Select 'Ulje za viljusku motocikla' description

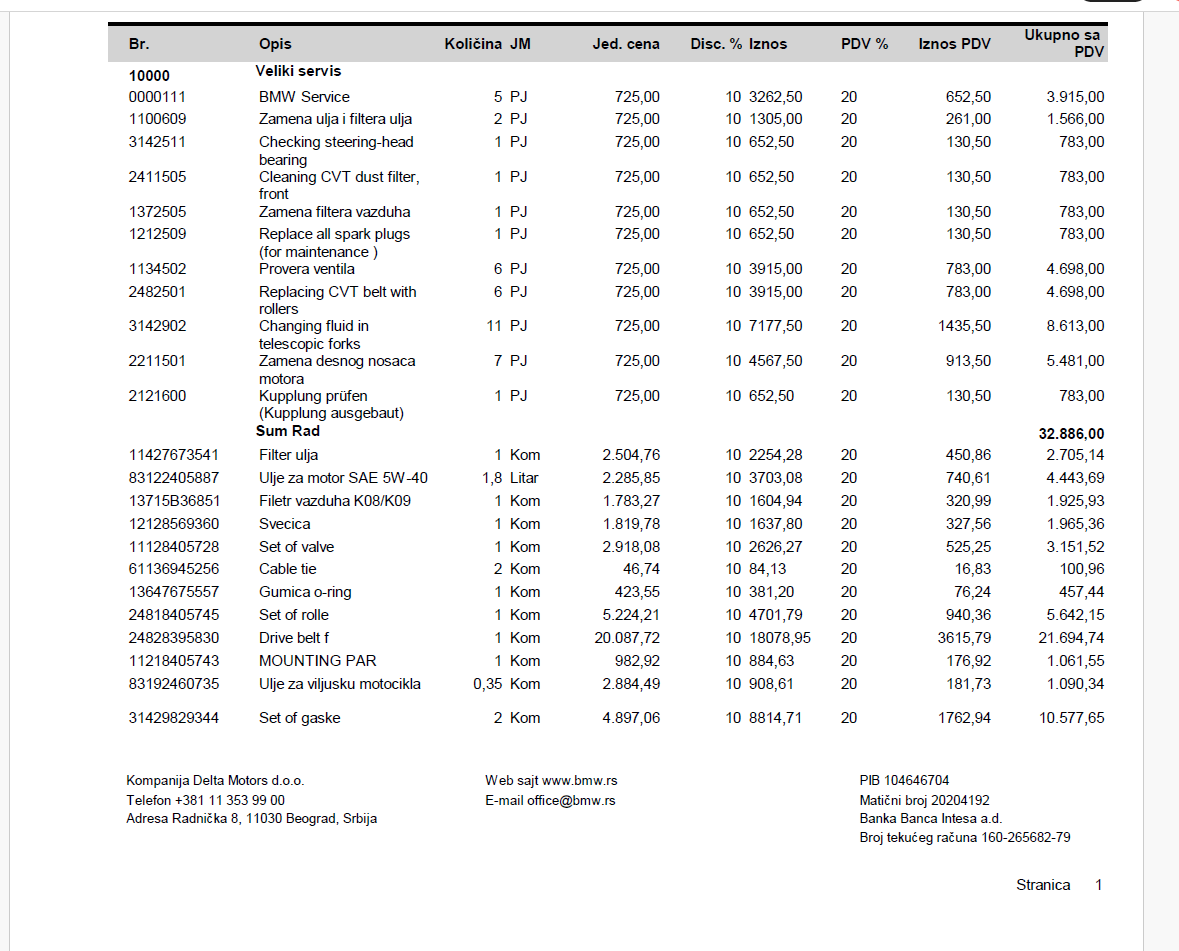[340, 684]
